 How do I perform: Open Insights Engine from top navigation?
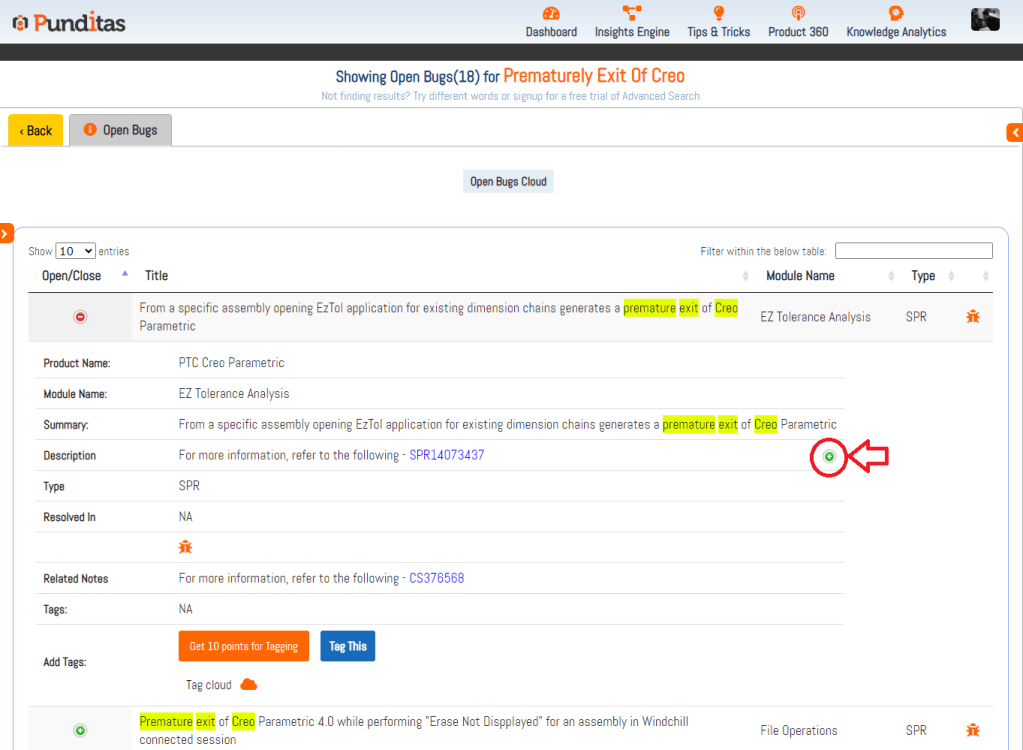click(632, 13)
